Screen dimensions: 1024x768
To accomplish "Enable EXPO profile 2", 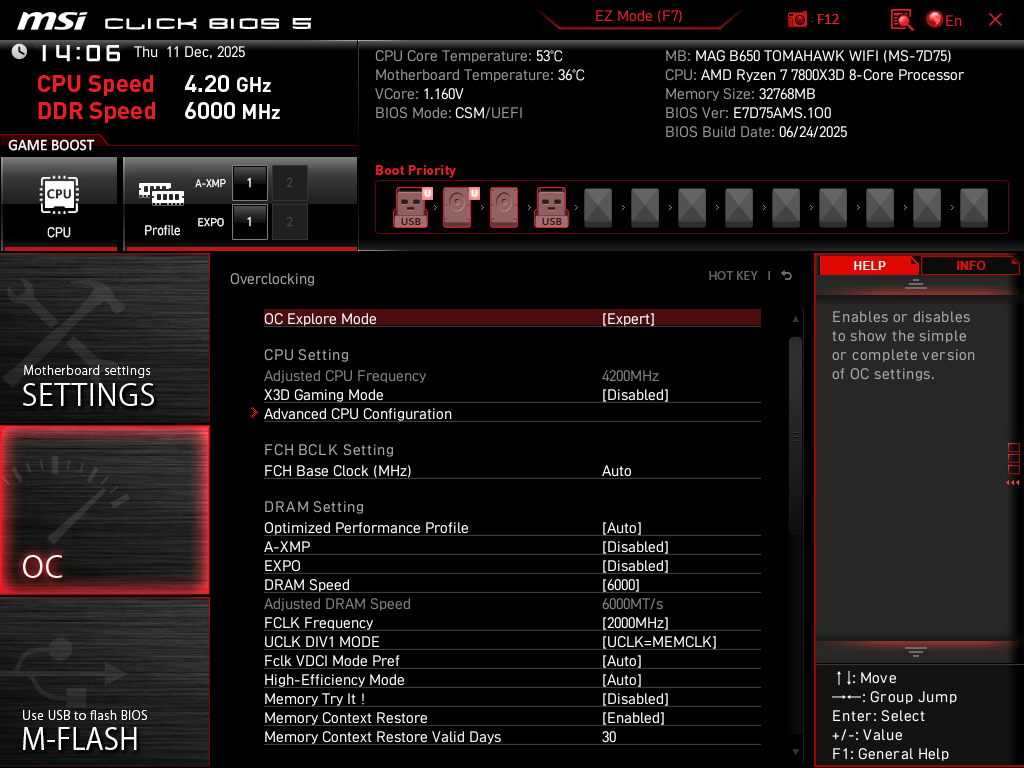I will coord(289,222).
